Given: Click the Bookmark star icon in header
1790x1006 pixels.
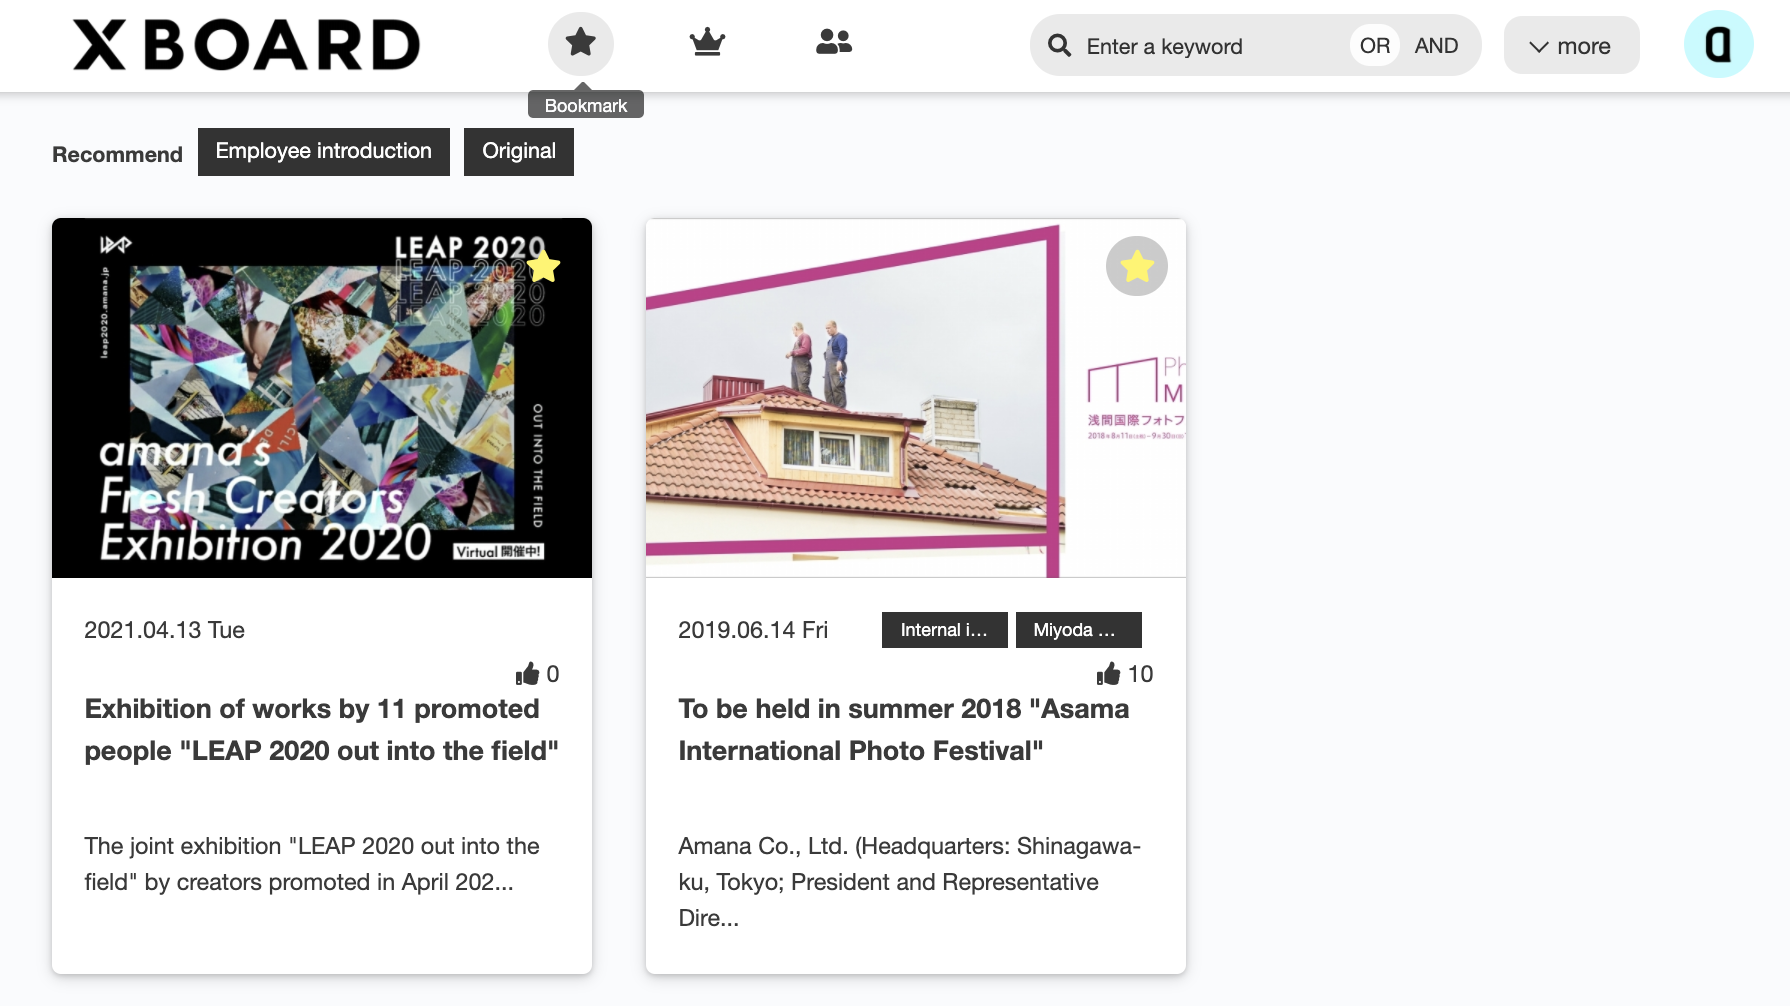Looking at the screenshot, I should (x=580, y=43).
